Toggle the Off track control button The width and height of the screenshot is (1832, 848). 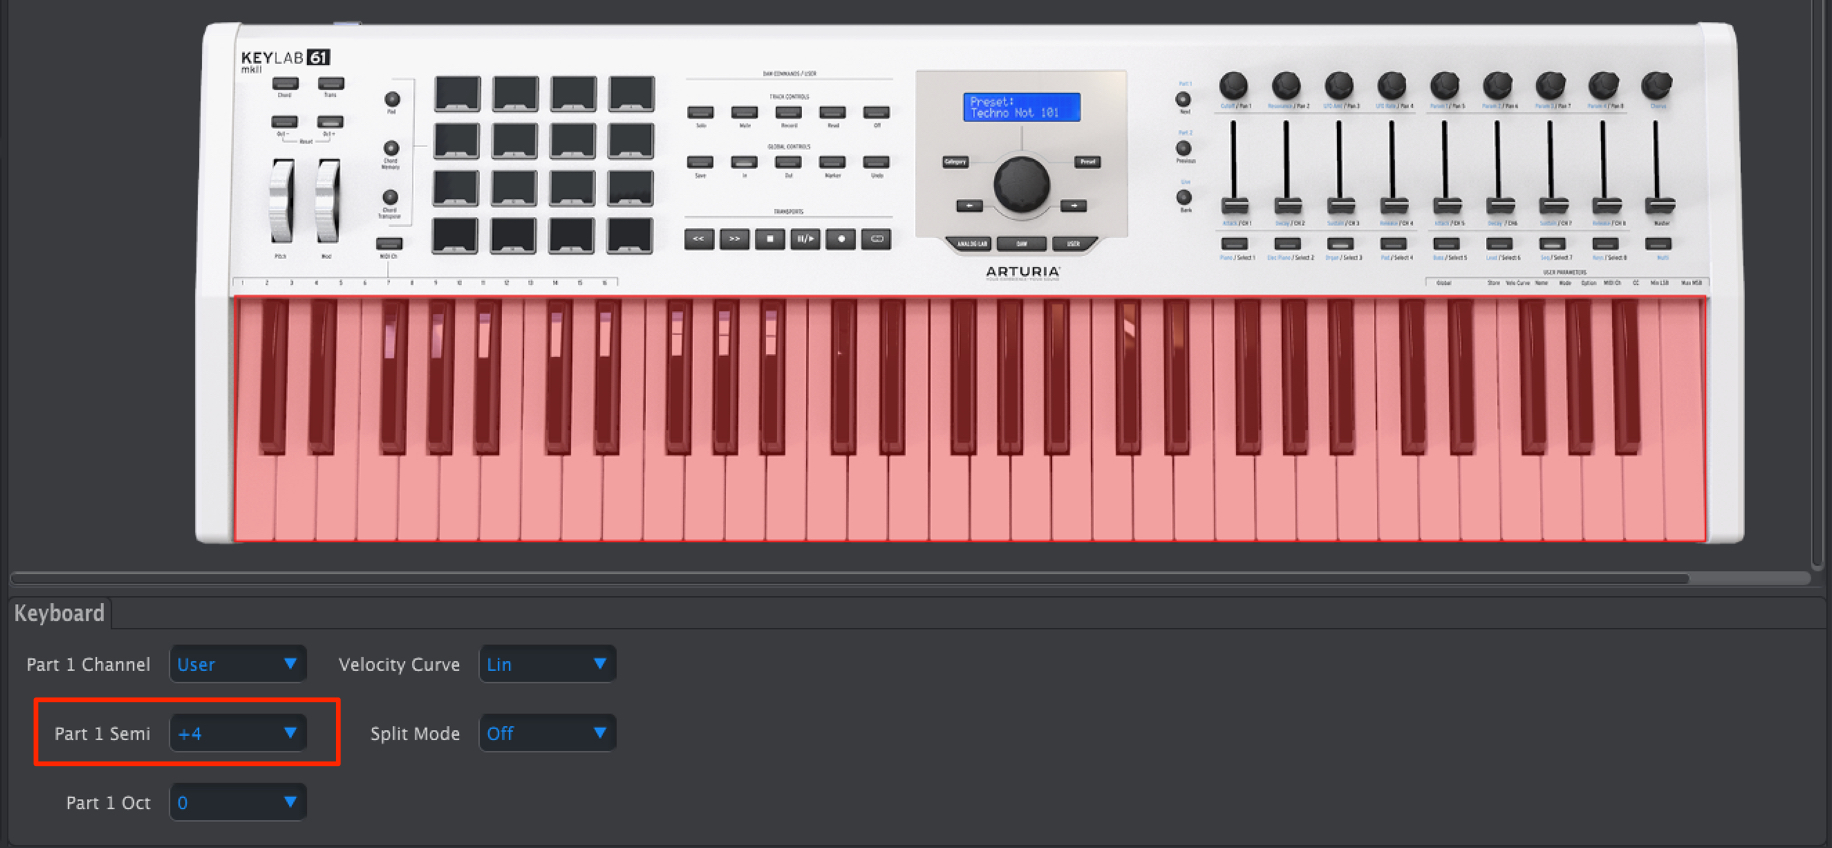click(877, 112)
